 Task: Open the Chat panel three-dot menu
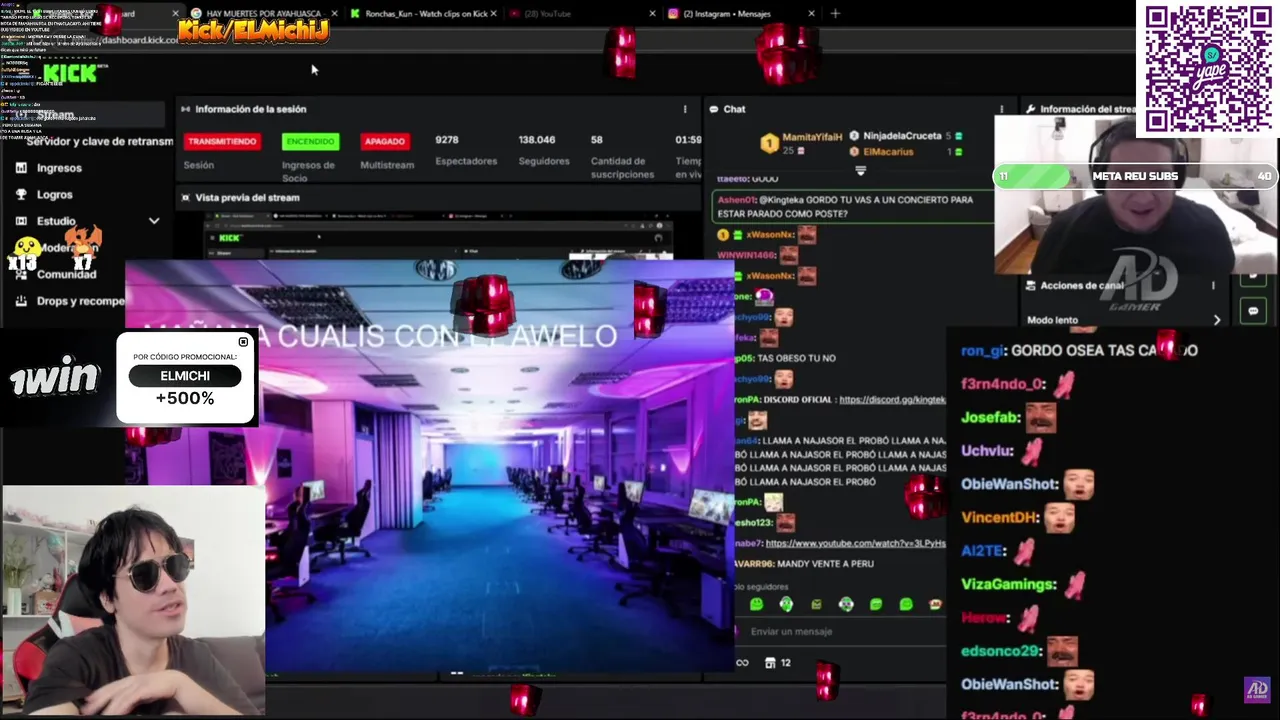[1001, 109]
